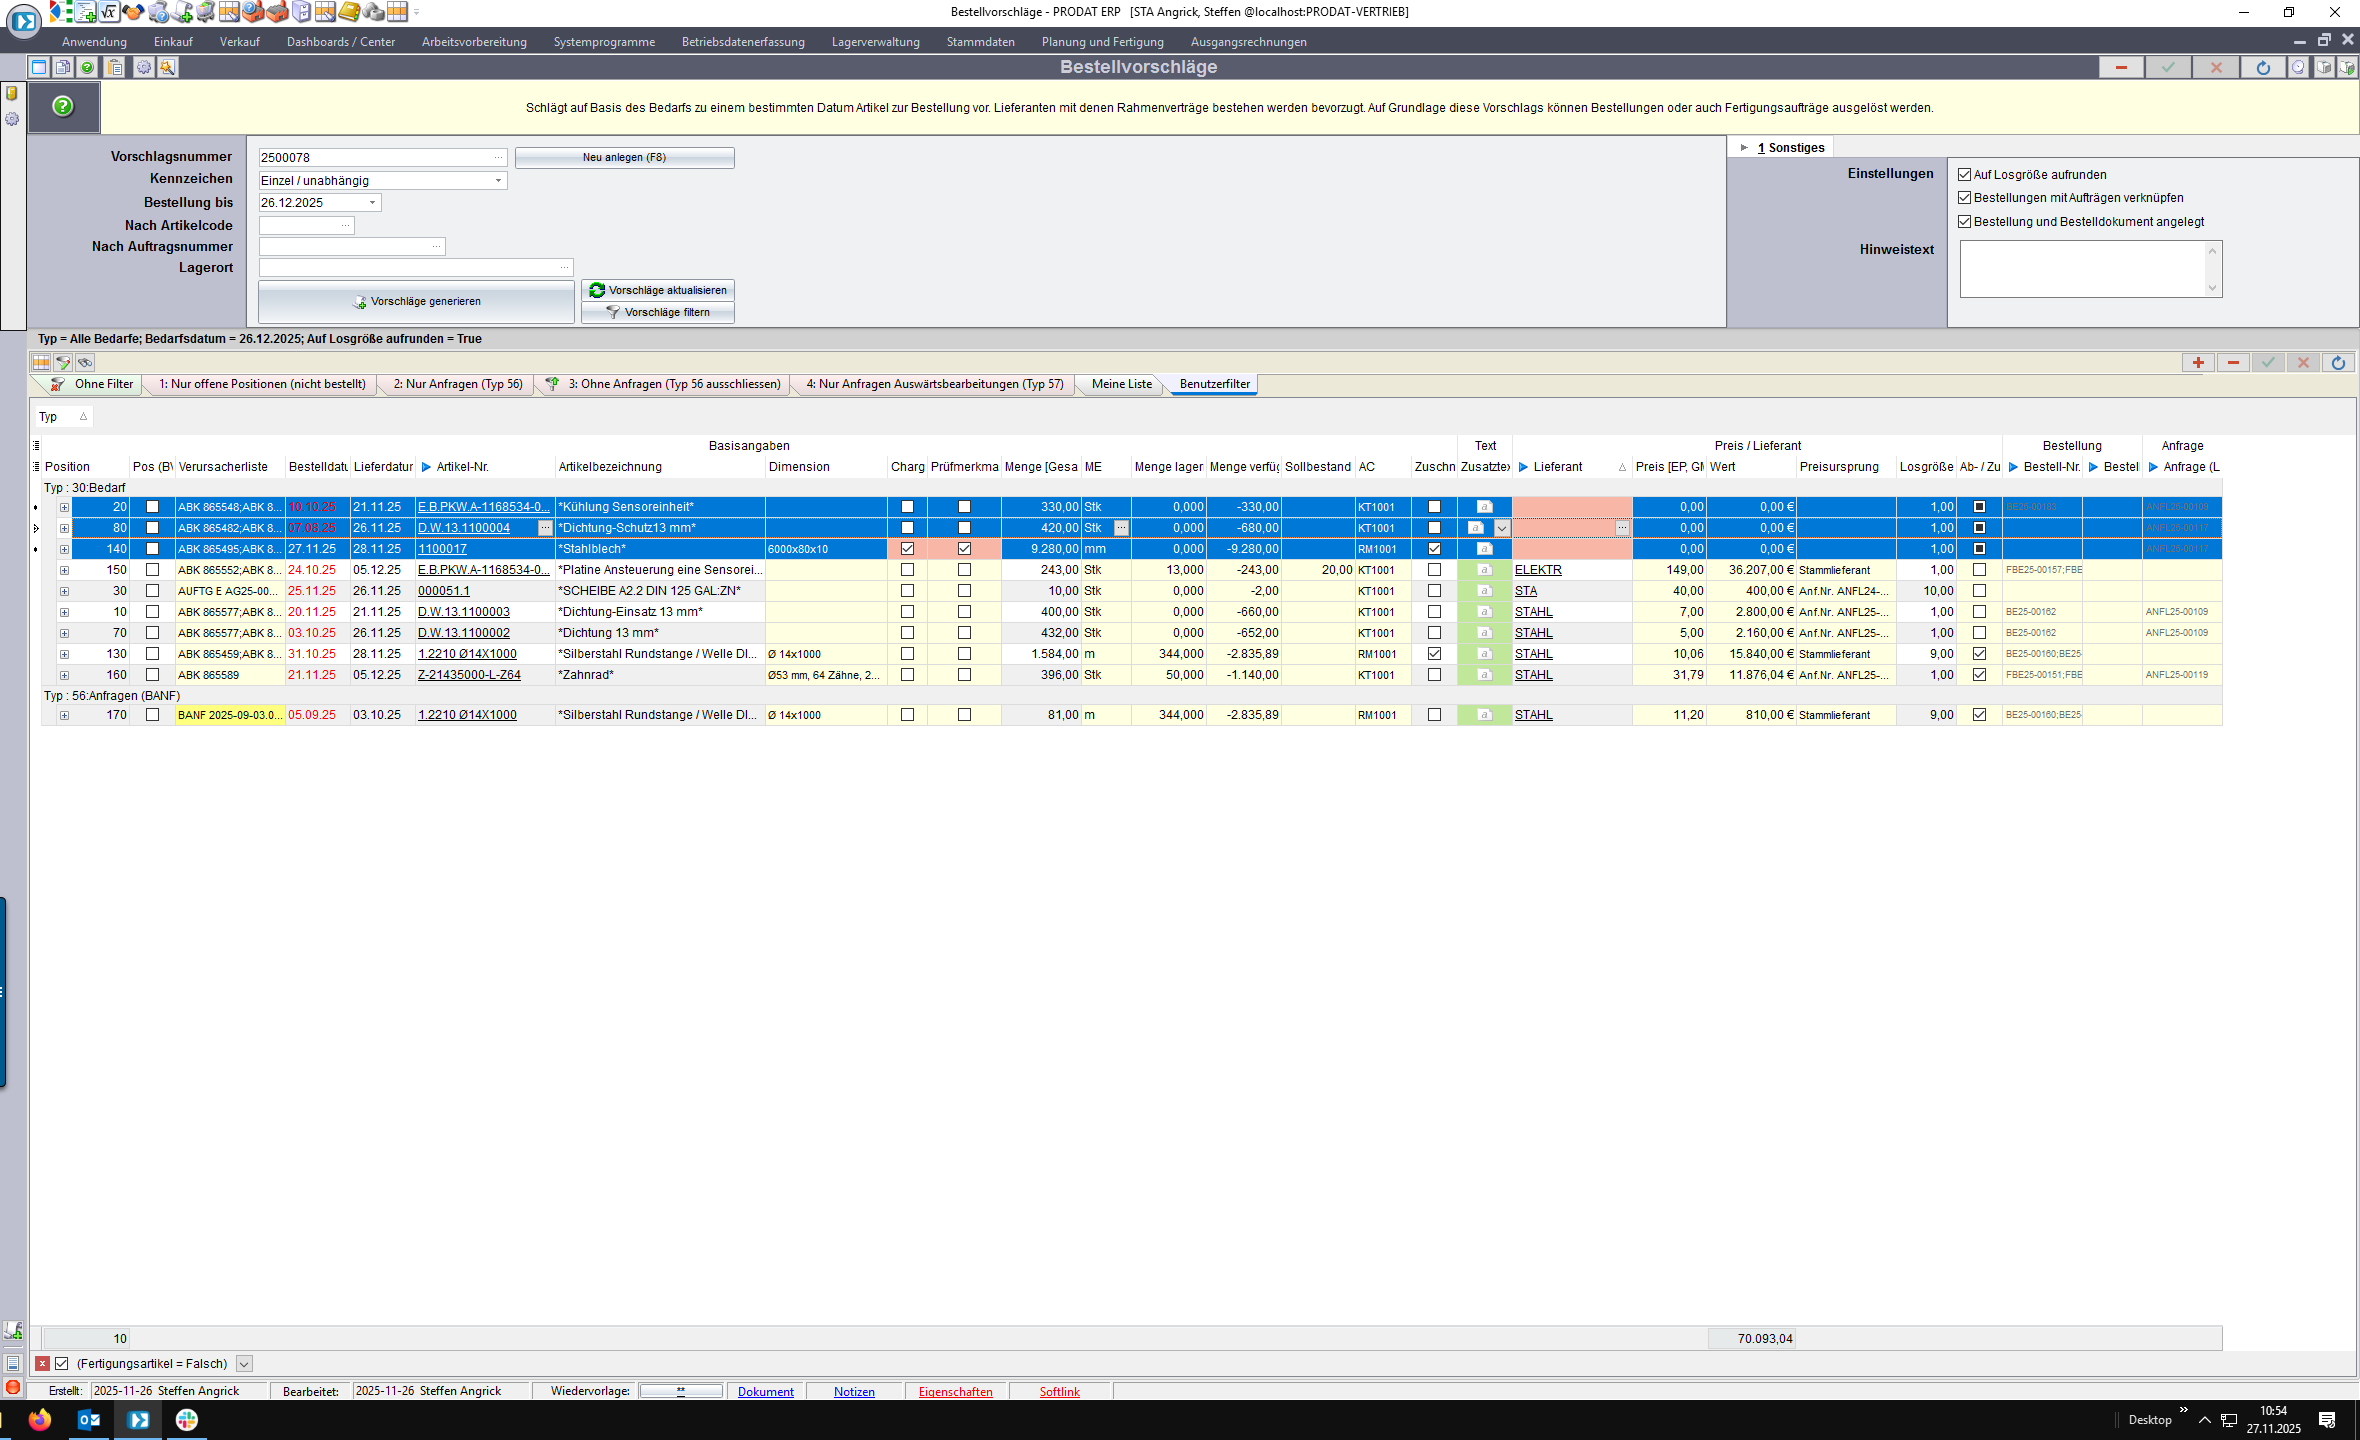Open the 'Bestellung bis' date dropdown
This screenshot has width=2360, height=1440.
click(373, 203)
